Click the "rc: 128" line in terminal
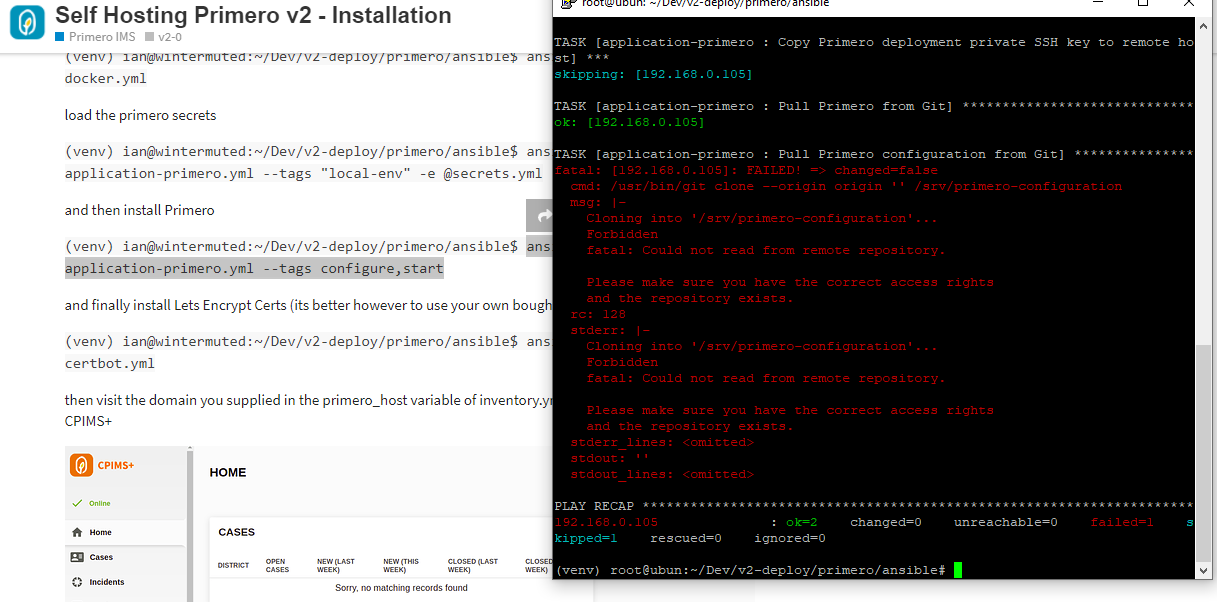 pyautogui.click(x=598, y=314)
